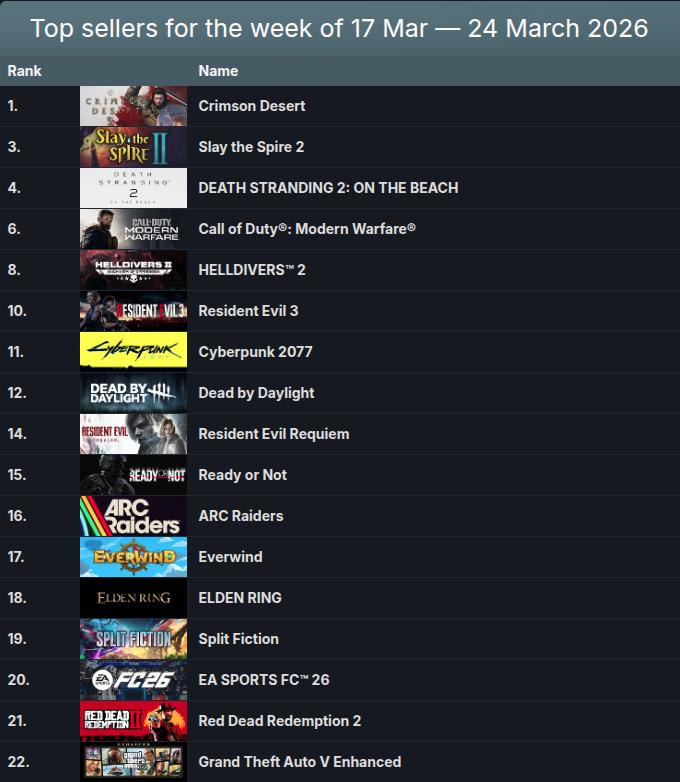Select the Split Fiction name link
Screen dimensions: 680x782
(x=238, y=639)
